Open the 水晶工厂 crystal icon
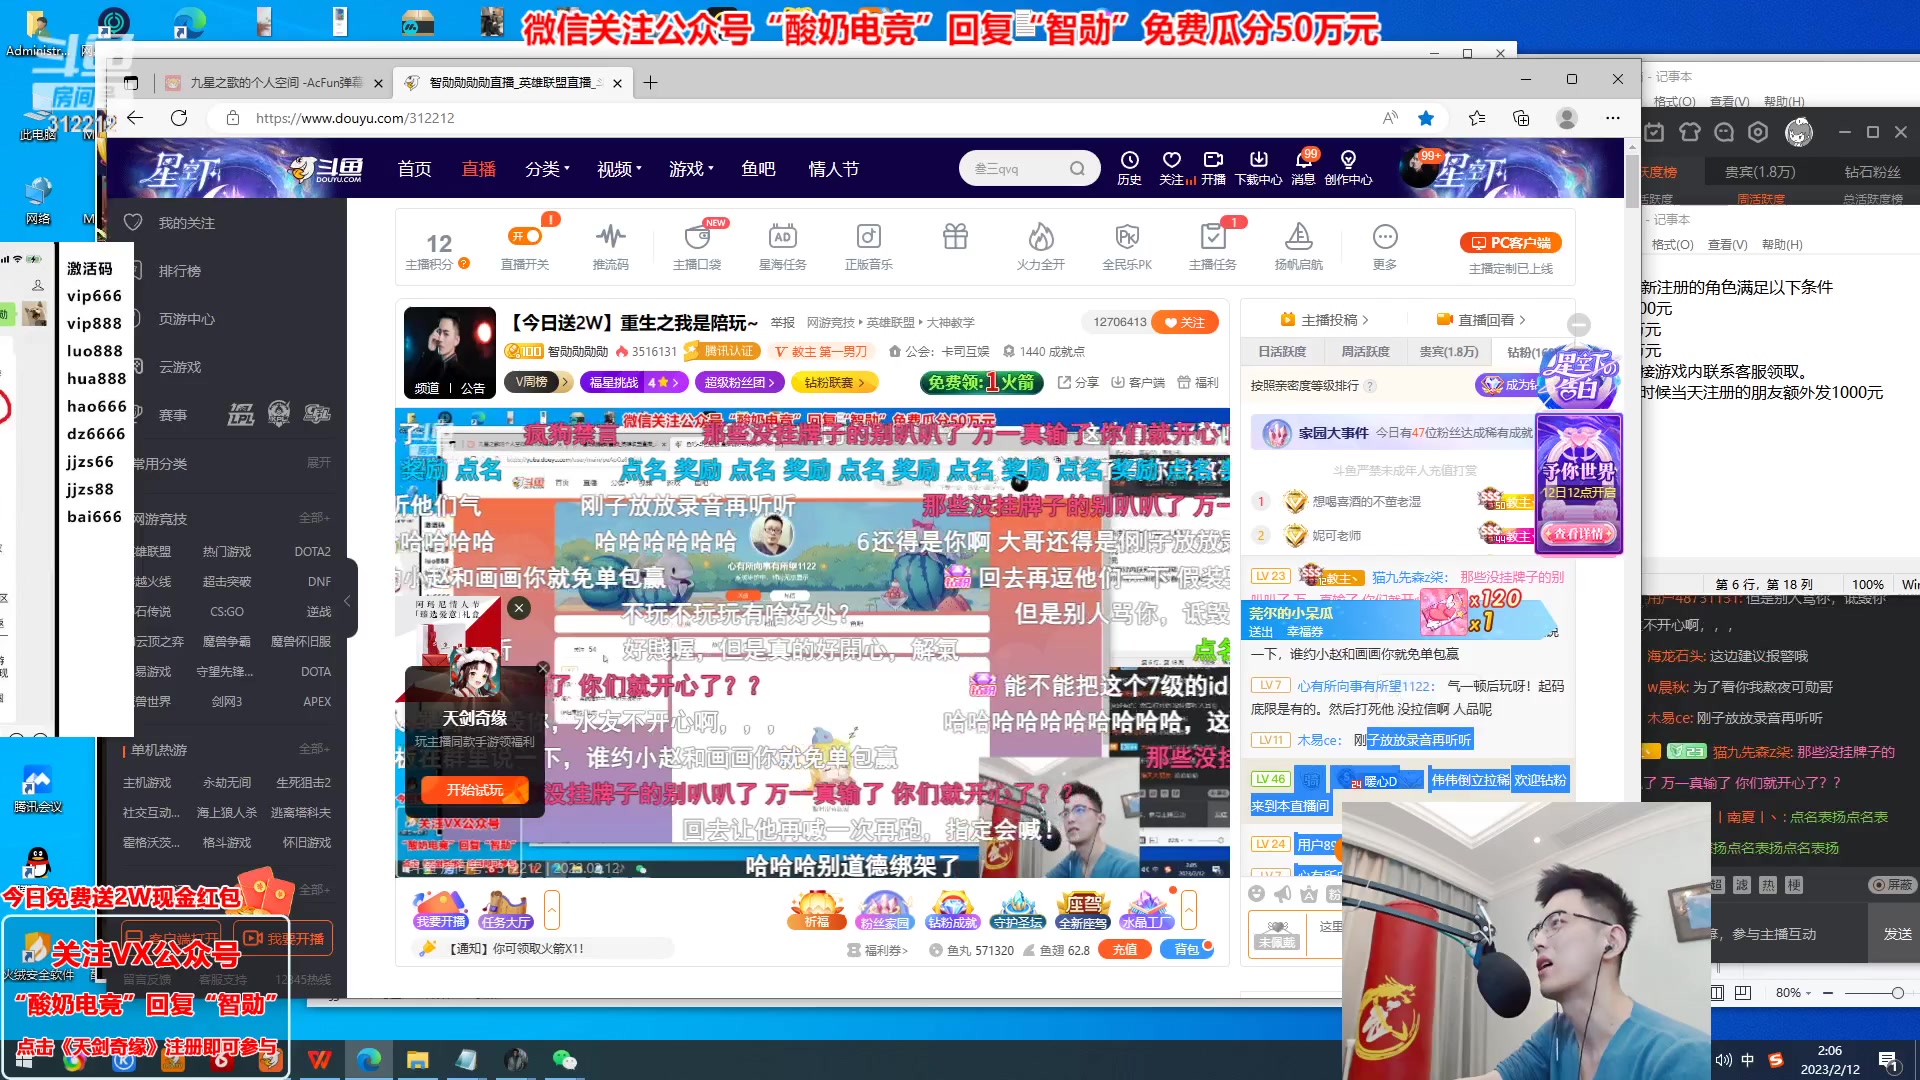 [1147, 910]
